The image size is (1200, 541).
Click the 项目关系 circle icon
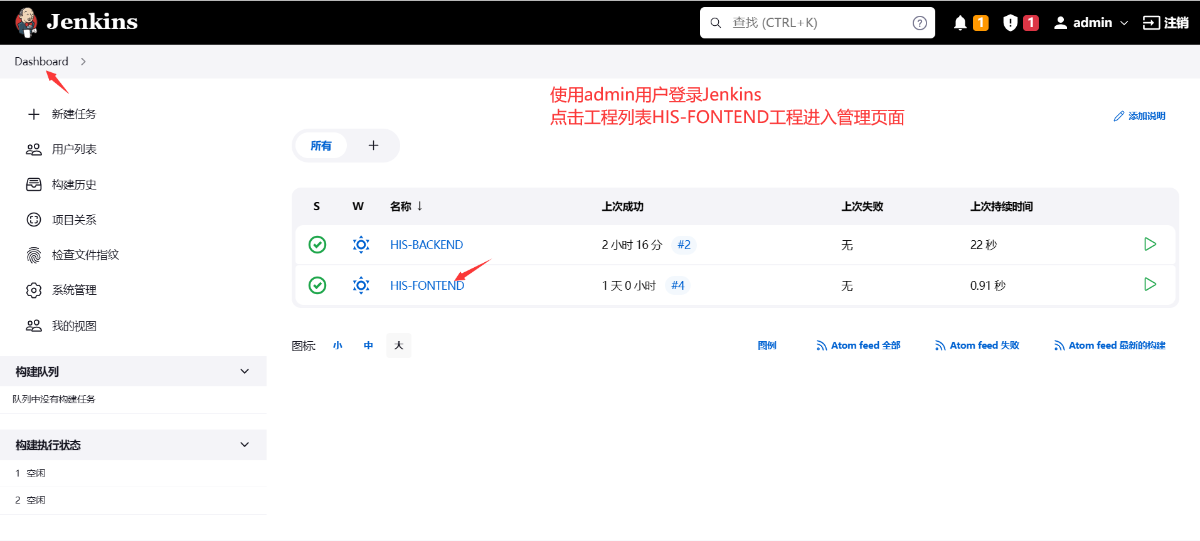[x=33, y=219]
